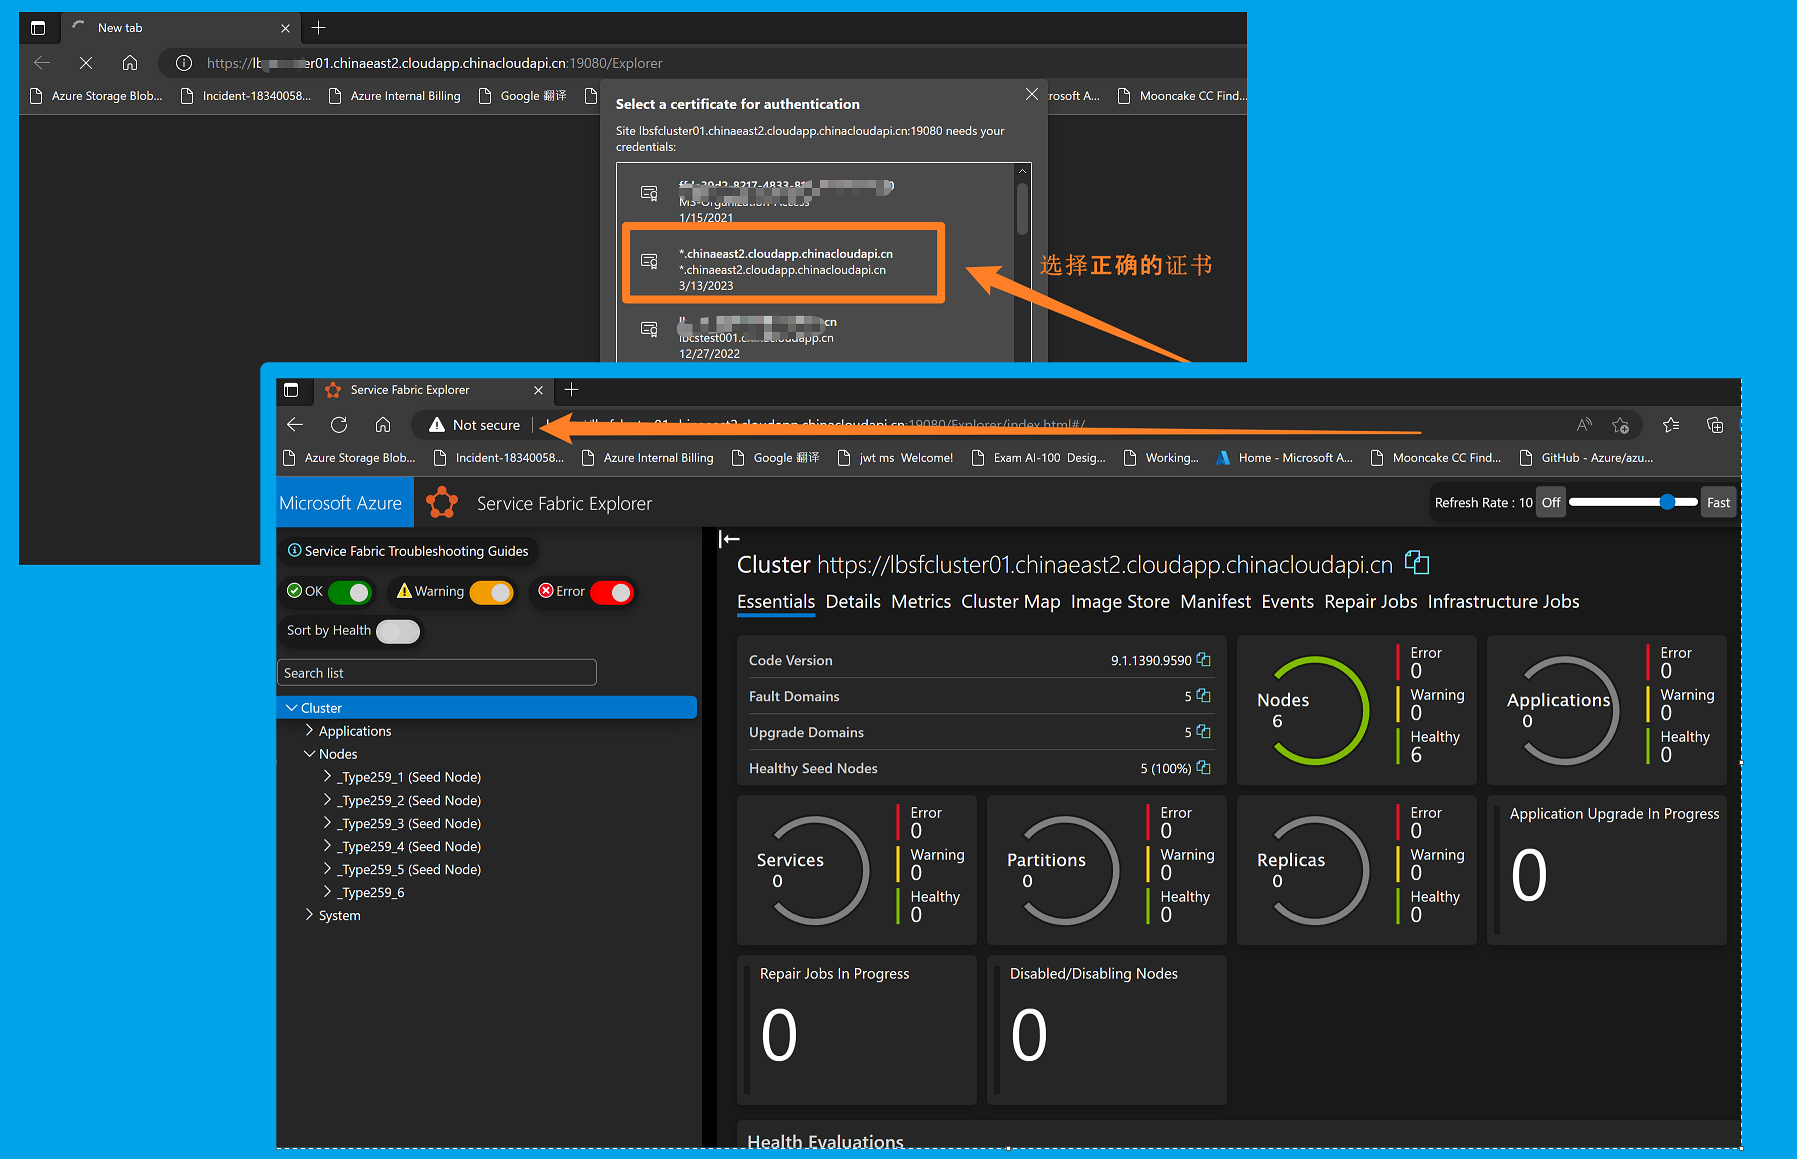Click the collapse side panel arrow icon
Viewport: 1797px width, 1159px height.
click(x=729, y=540)
